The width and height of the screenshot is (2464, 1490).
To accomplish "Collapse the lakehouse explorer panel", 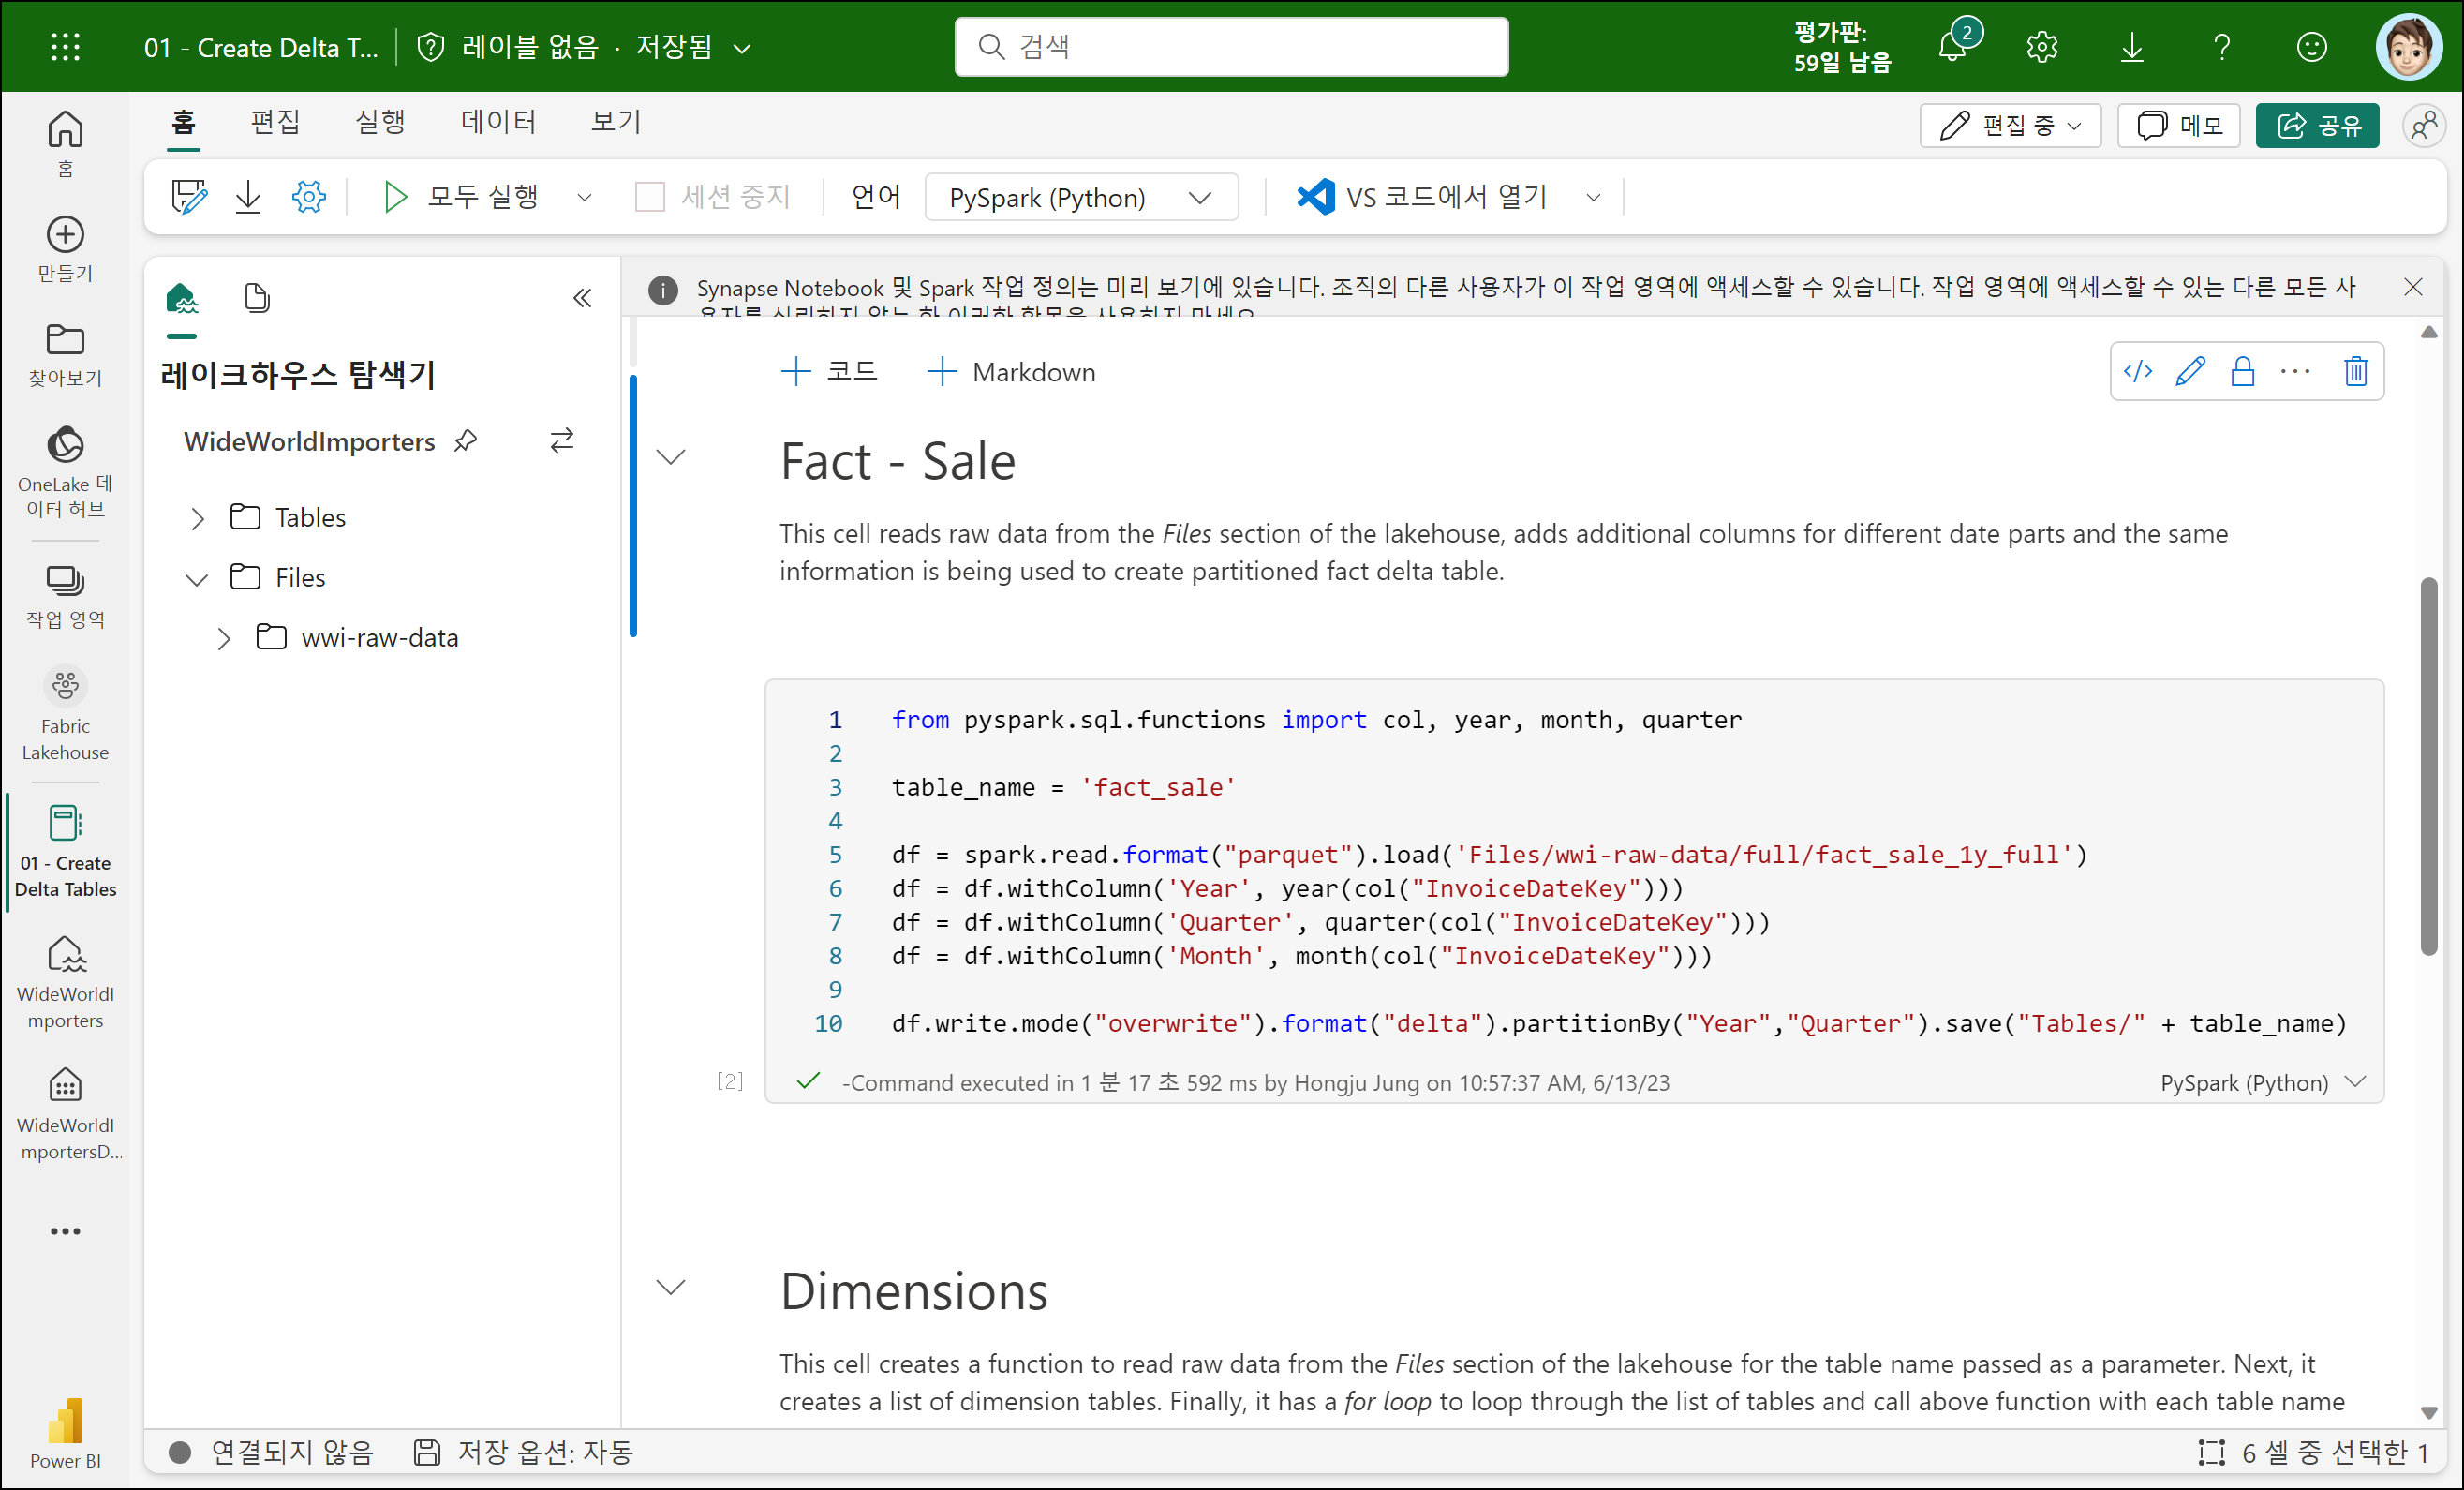I will coord(582,298).
